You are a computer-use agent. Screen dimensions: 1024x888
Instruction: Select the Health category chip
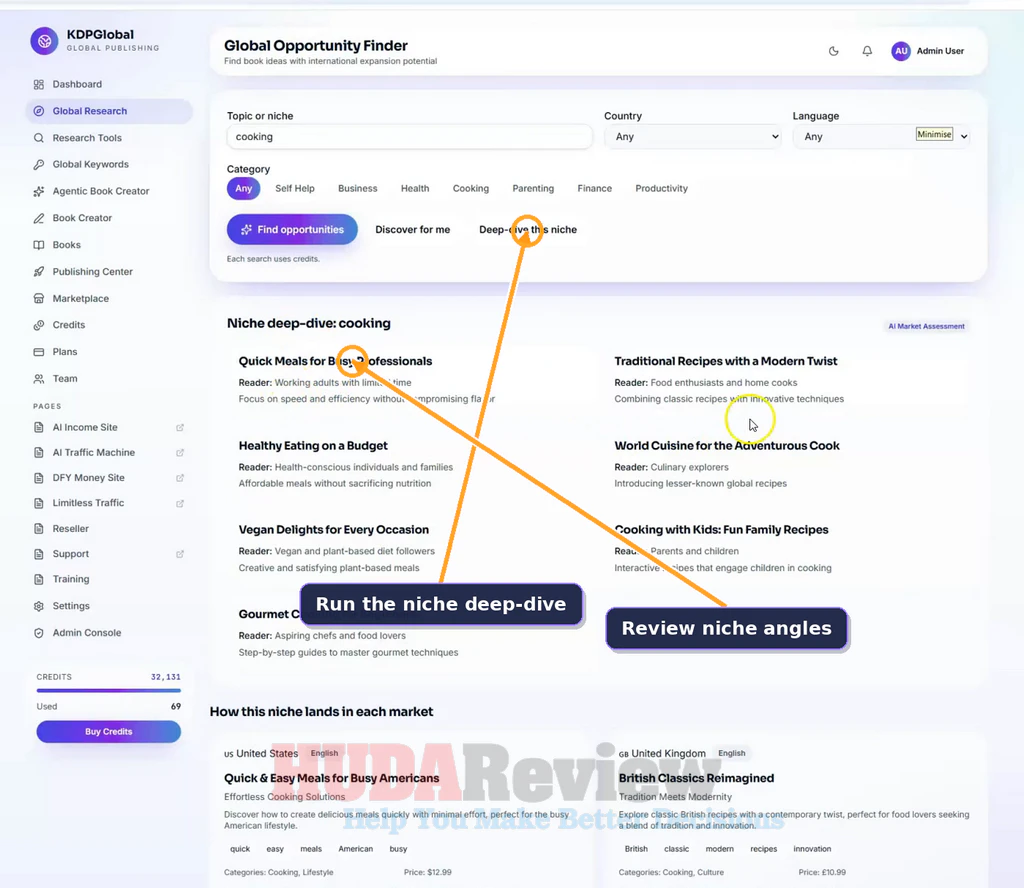[415, 189]
